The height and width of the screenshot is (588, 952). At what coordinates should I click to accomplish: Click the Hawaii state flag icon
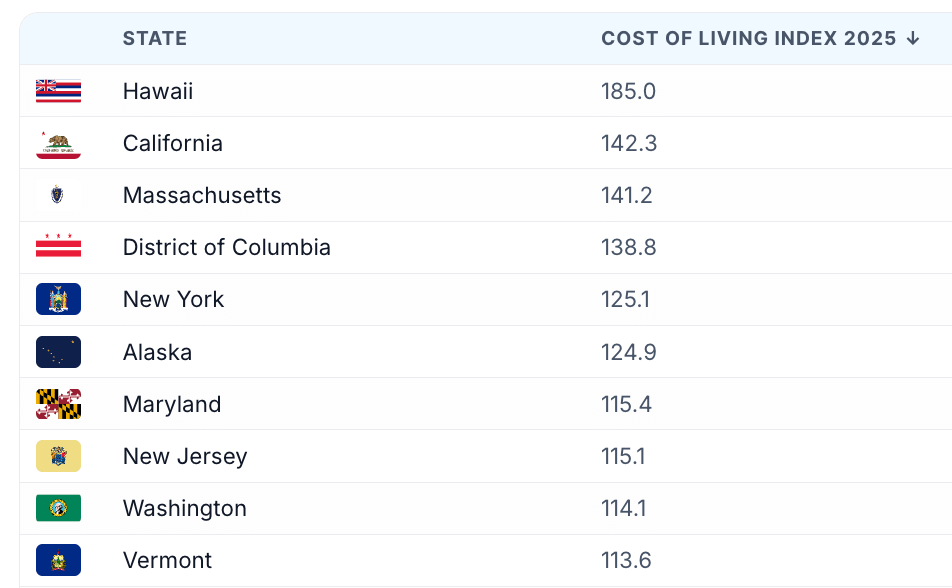coord(58,91)
